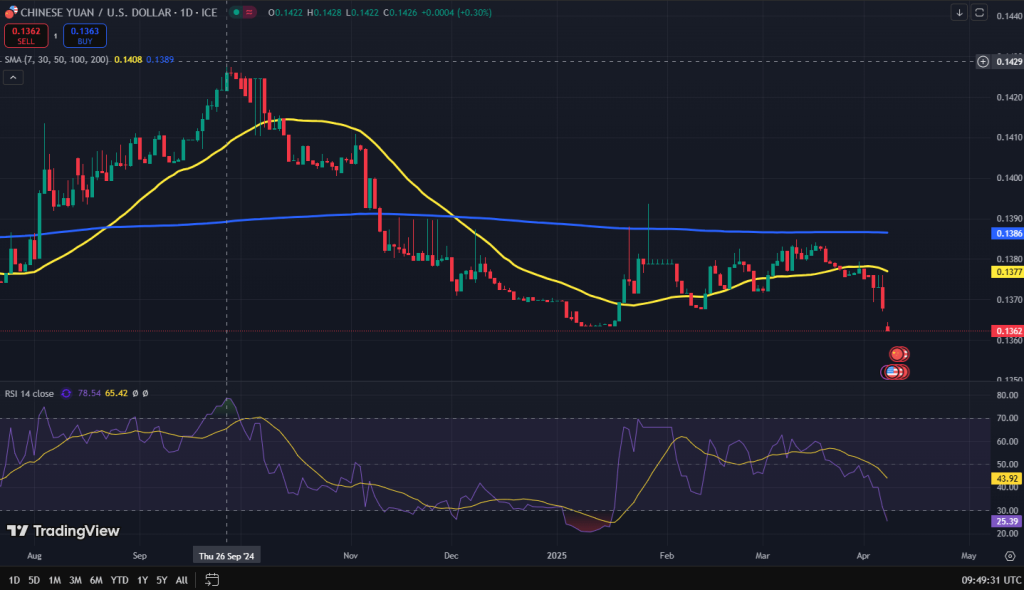Toggle fullscreen mode with the frame icon
The image size is (1024, 590).
coord(980,12)
